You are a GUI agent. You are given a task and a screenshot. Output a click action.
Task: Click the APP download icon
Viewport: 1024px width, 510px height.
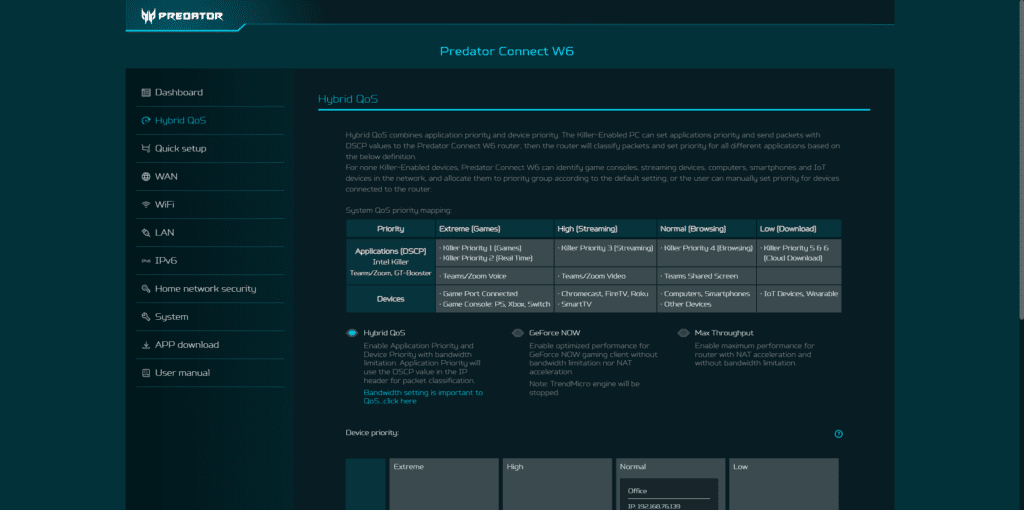coord(146,345)
